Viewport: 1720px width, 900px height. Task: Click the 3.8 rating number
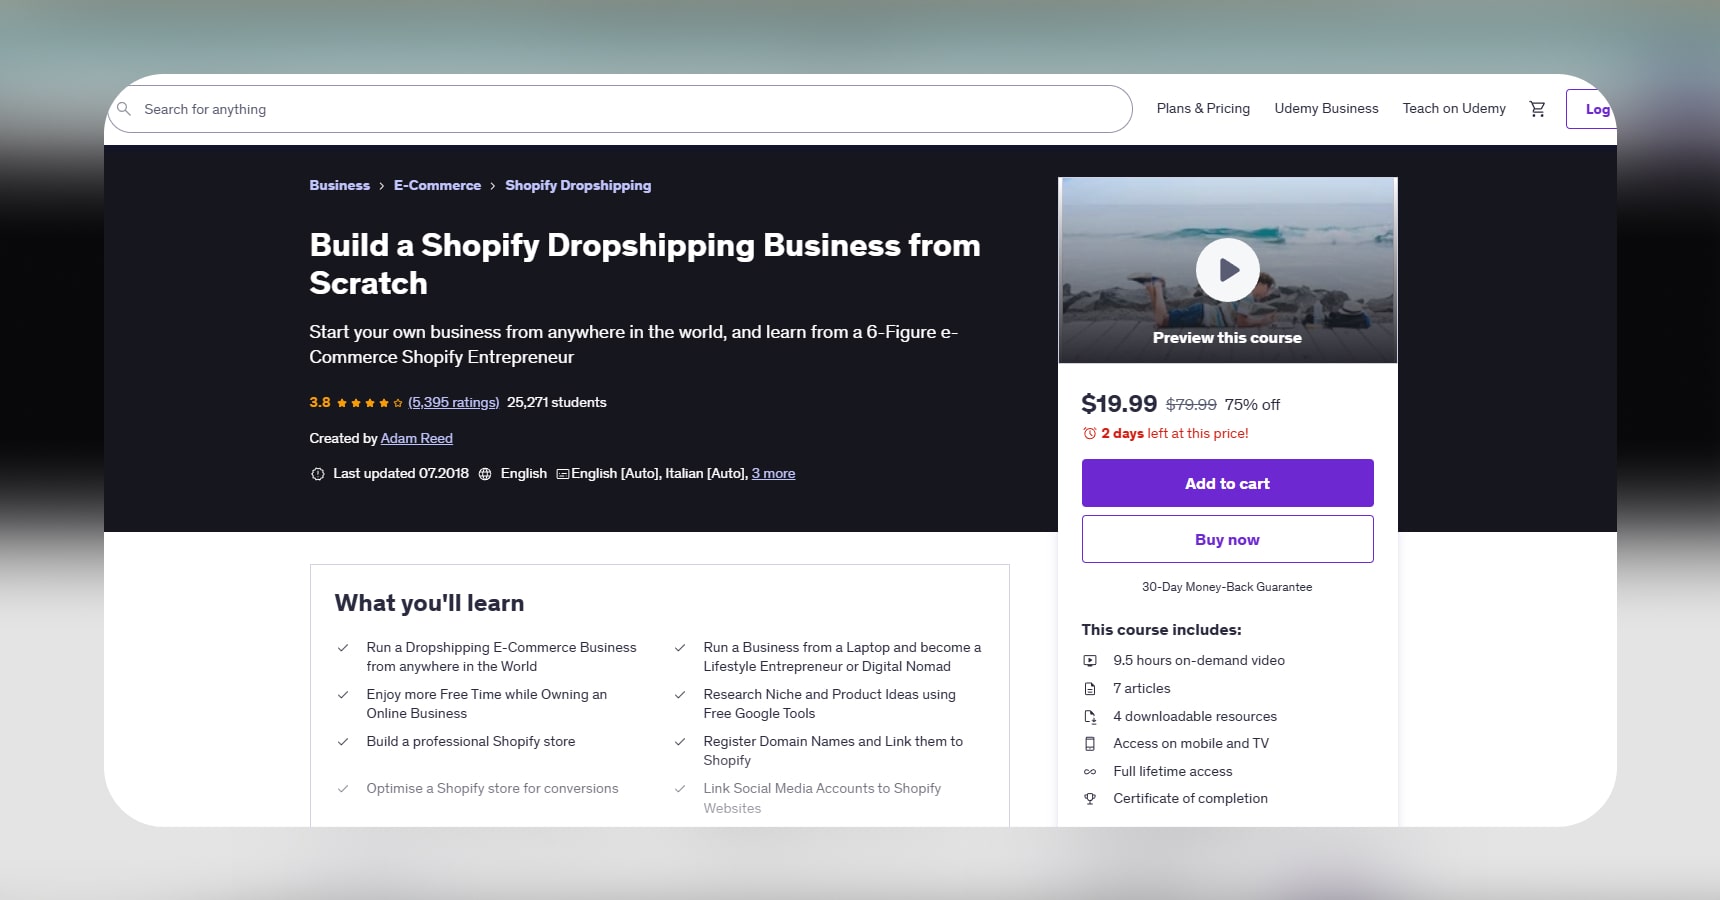tap(320, 402)
